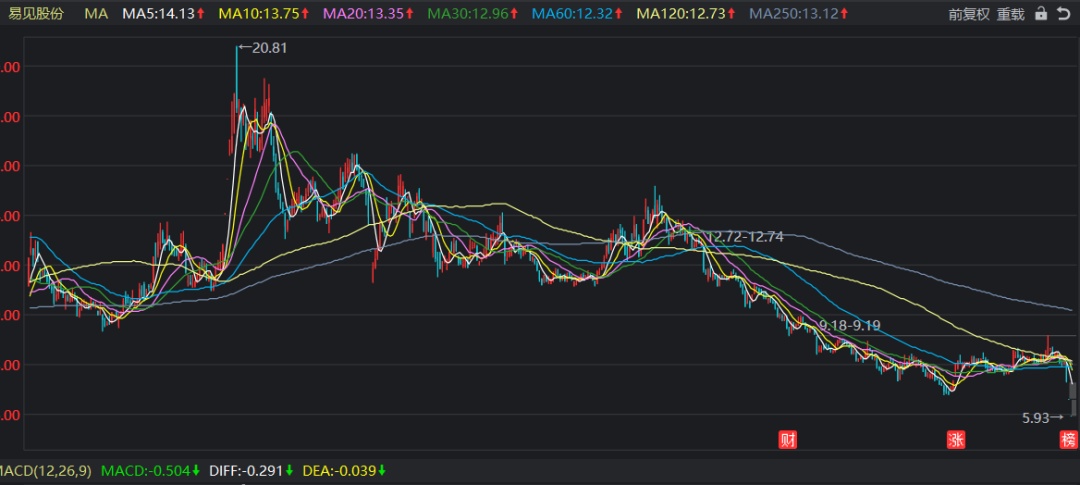
Task: Click the red up arrow beside MA5
Action: [x=201, y=14]
